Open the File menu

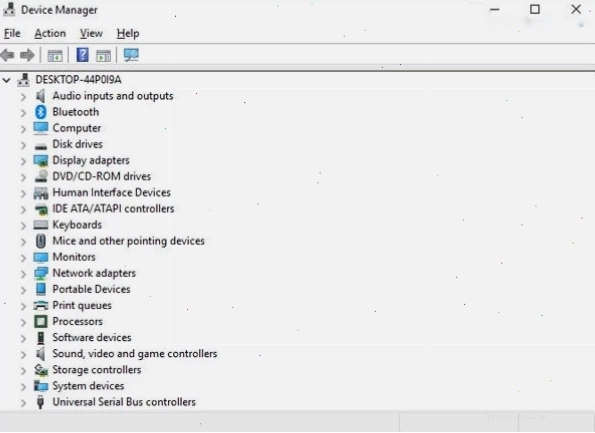[12, 33]
